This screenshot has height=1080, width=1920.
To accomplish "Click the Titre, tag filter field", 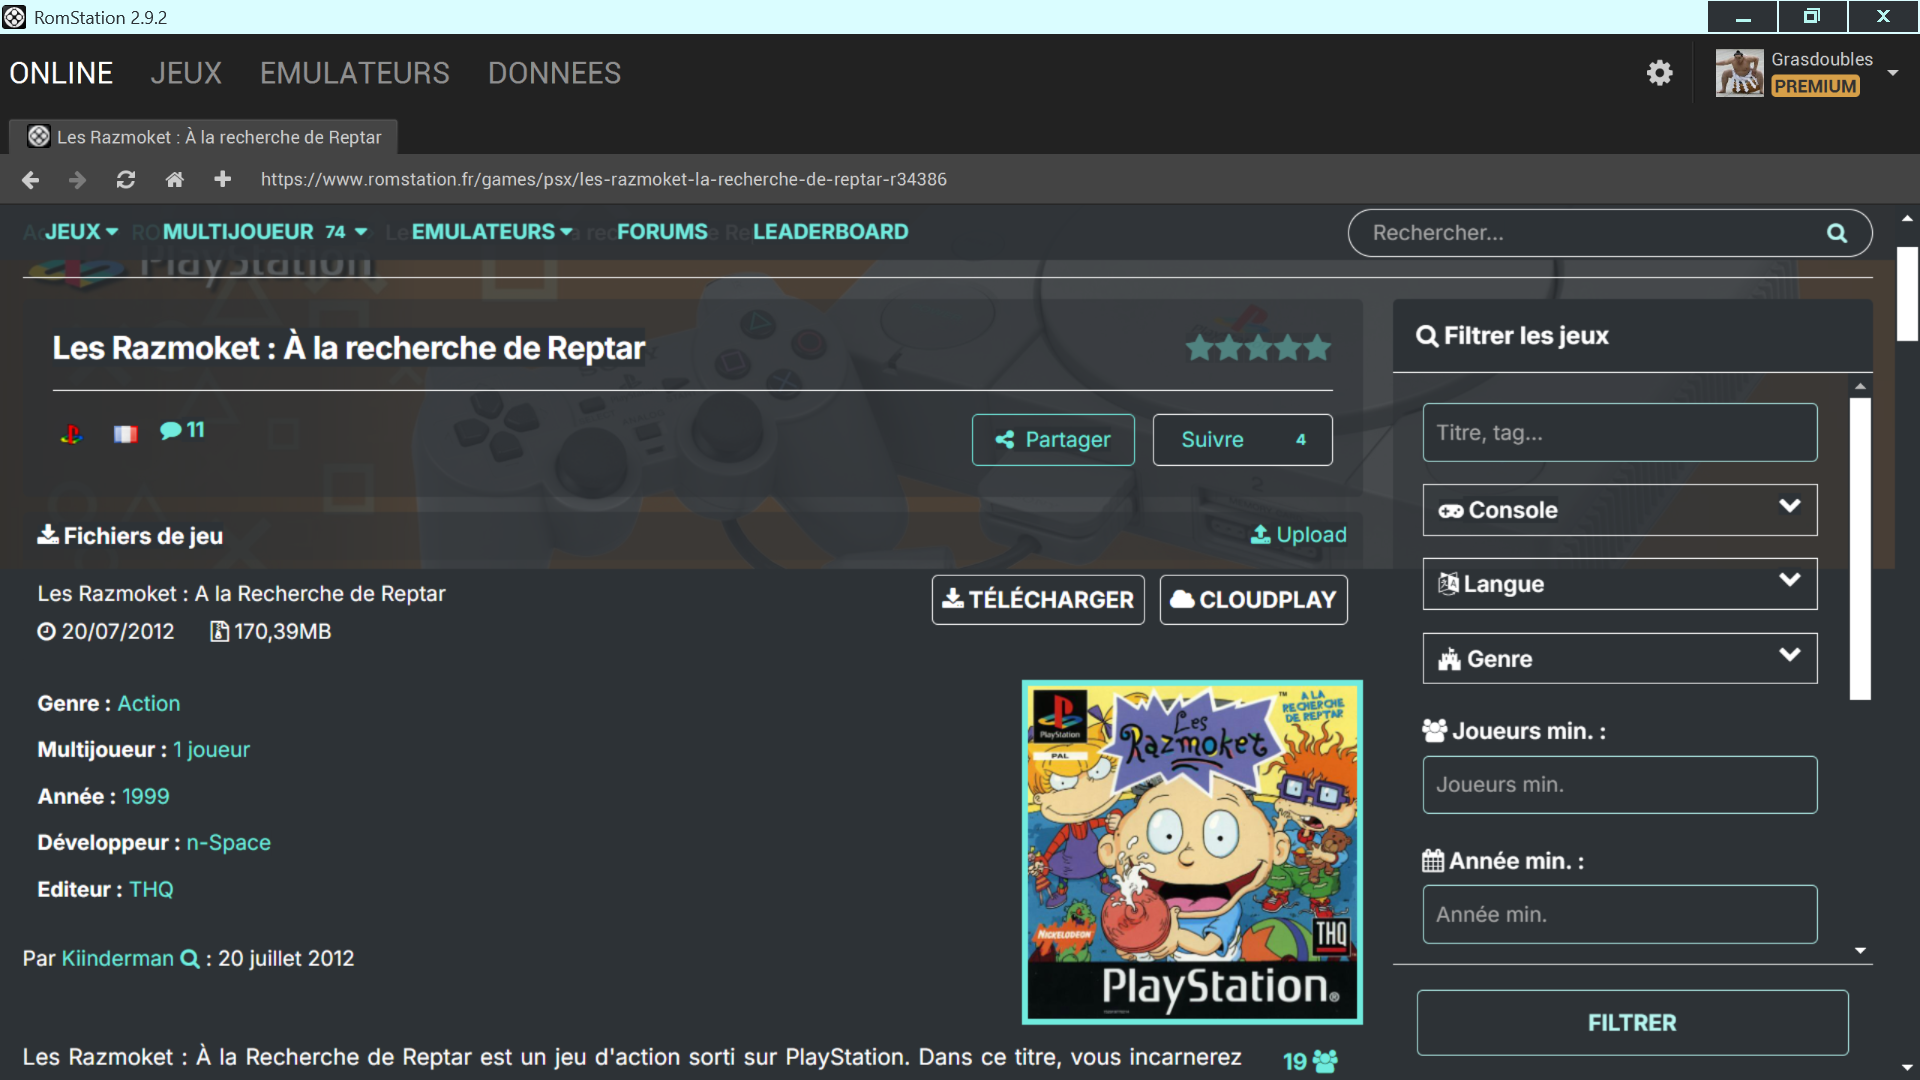I will 1619,433.
